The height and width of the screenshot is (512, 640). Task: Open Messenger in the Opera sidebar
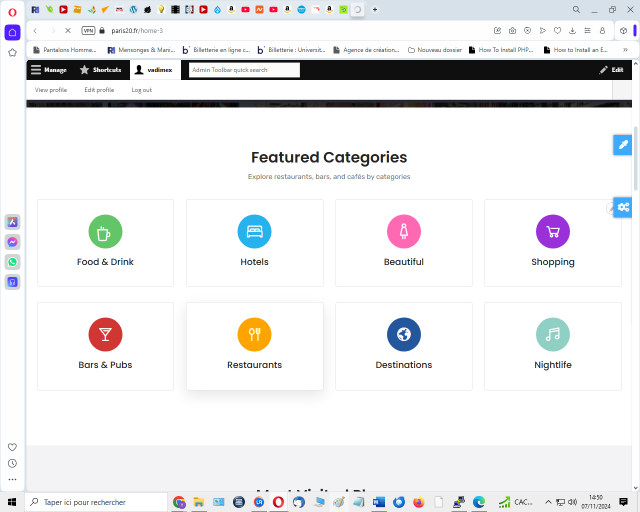click(12, 242)
